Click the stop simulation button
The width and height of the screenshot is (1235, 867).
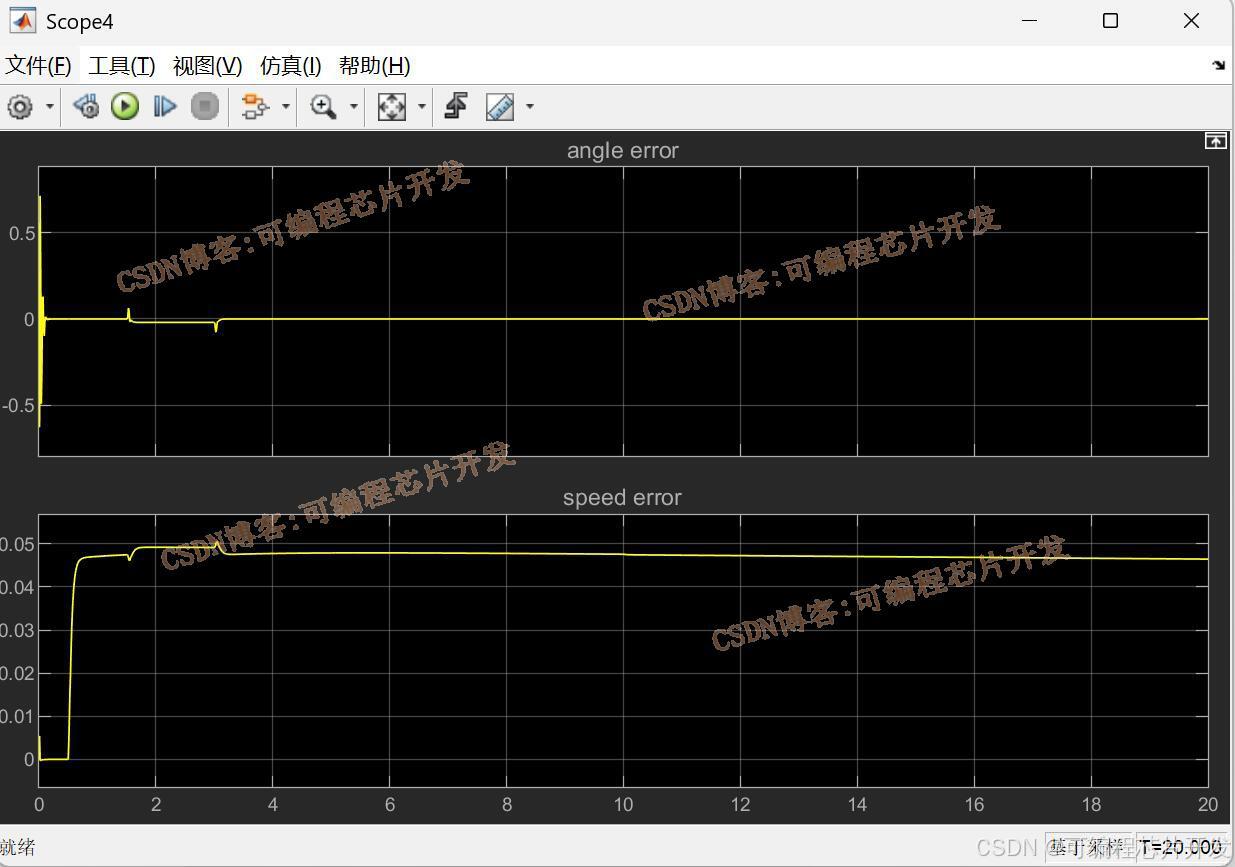205,107
